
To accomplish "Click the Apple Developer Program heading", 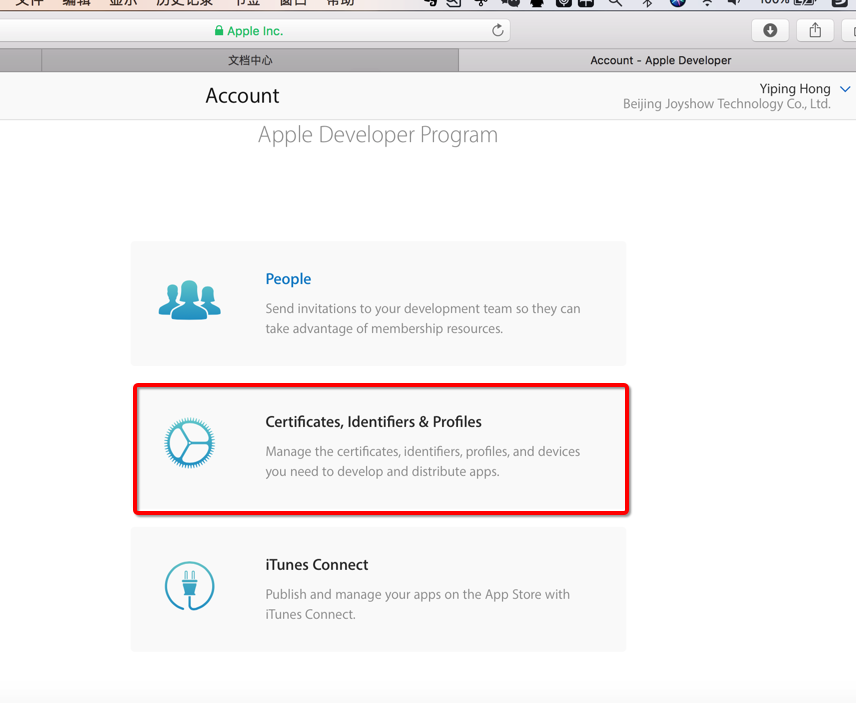I will (x=378, y=135).
